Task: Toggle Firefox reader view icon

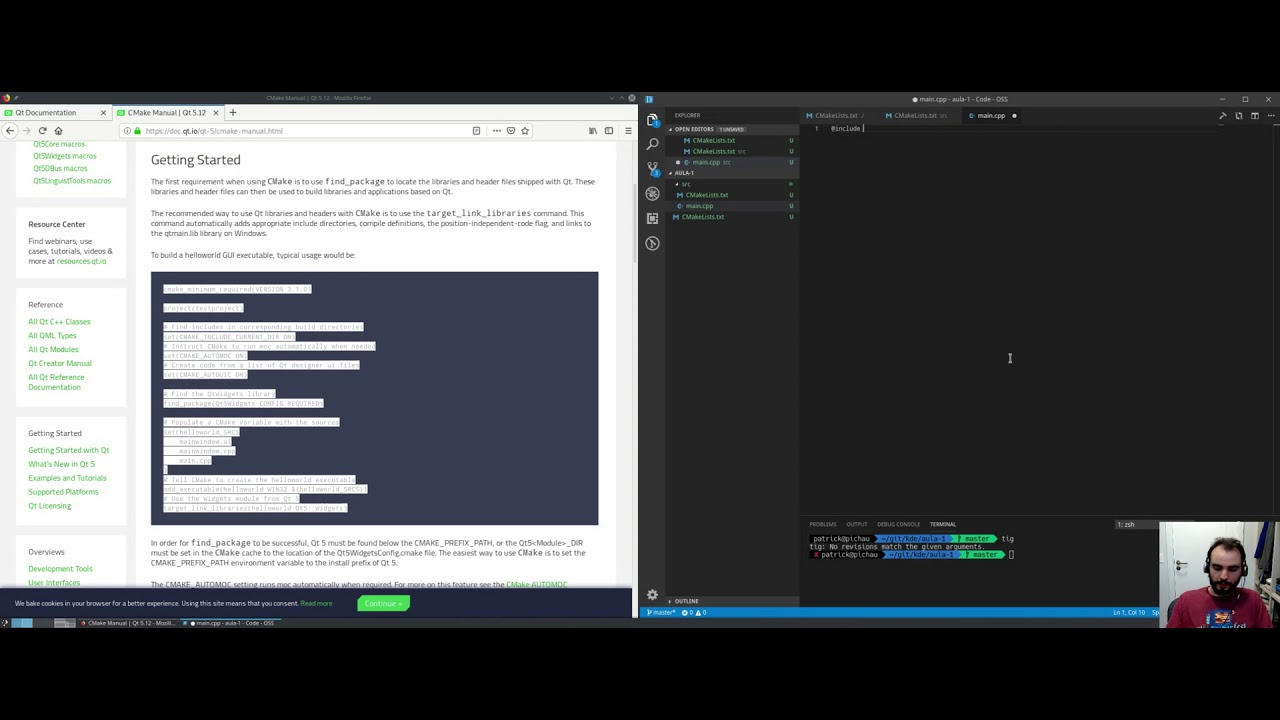Action: pyautogui.click(x=476, y=131)
